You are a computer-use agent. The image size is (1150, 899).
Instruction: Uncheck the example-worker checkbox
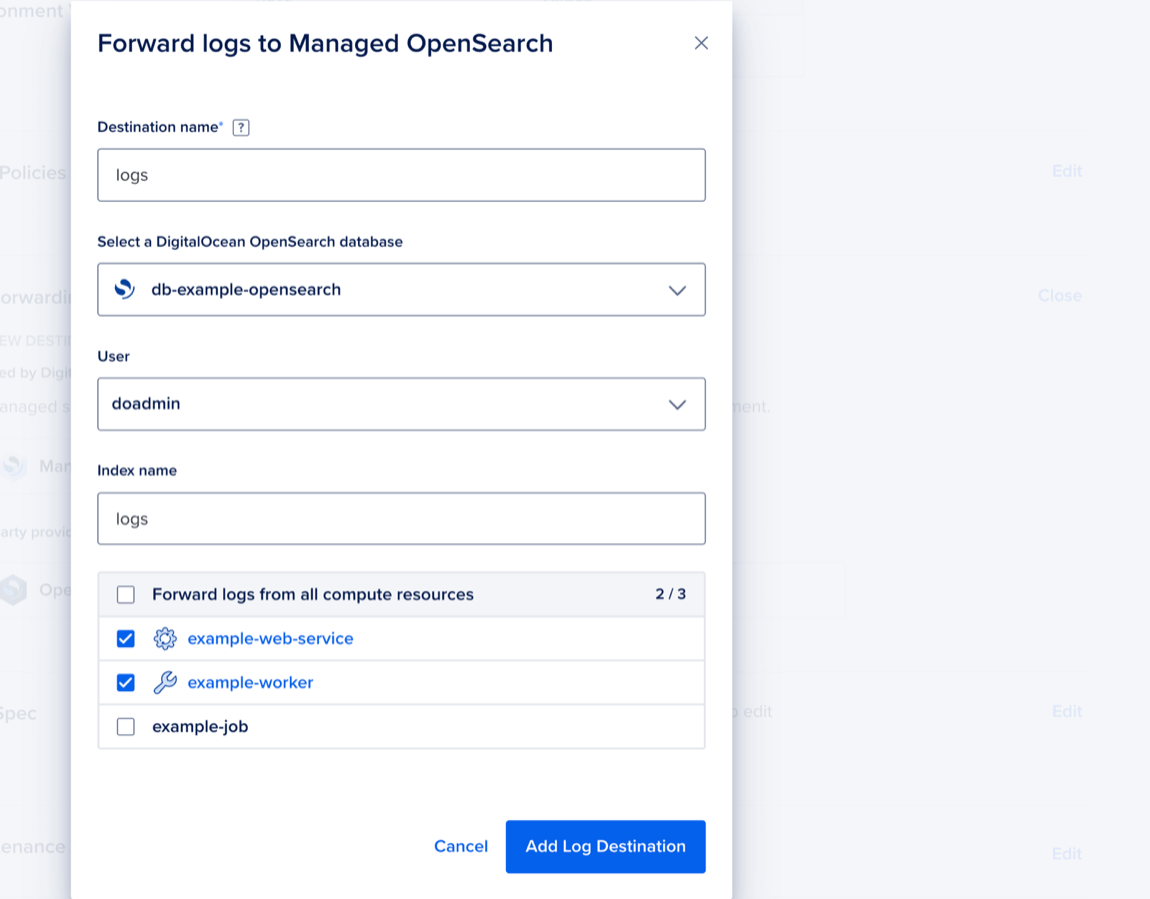[126, 682]
